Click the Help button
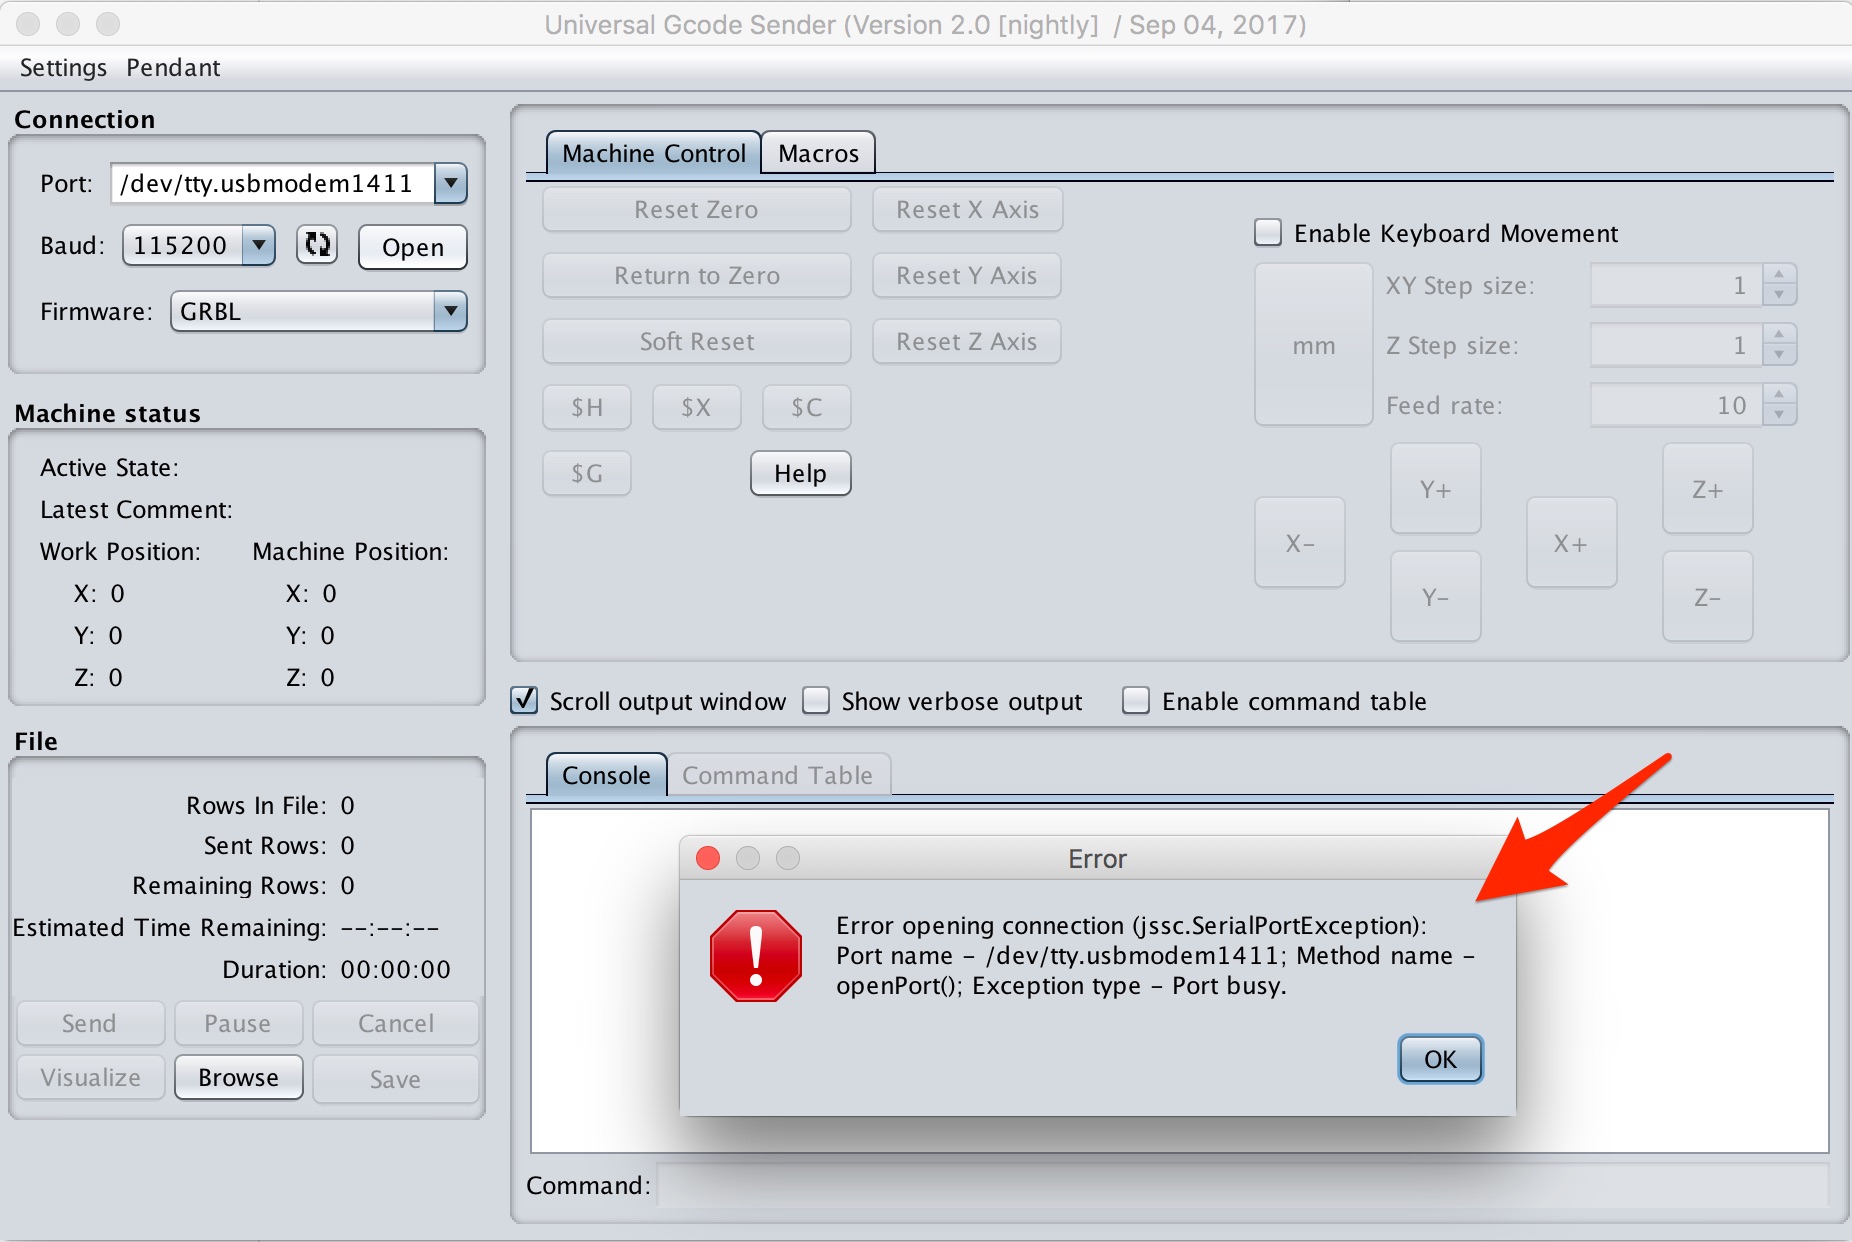Image resolution: width=1852 pixels, height=1242 pixels. pyautogui.click(x=800, y=473)
